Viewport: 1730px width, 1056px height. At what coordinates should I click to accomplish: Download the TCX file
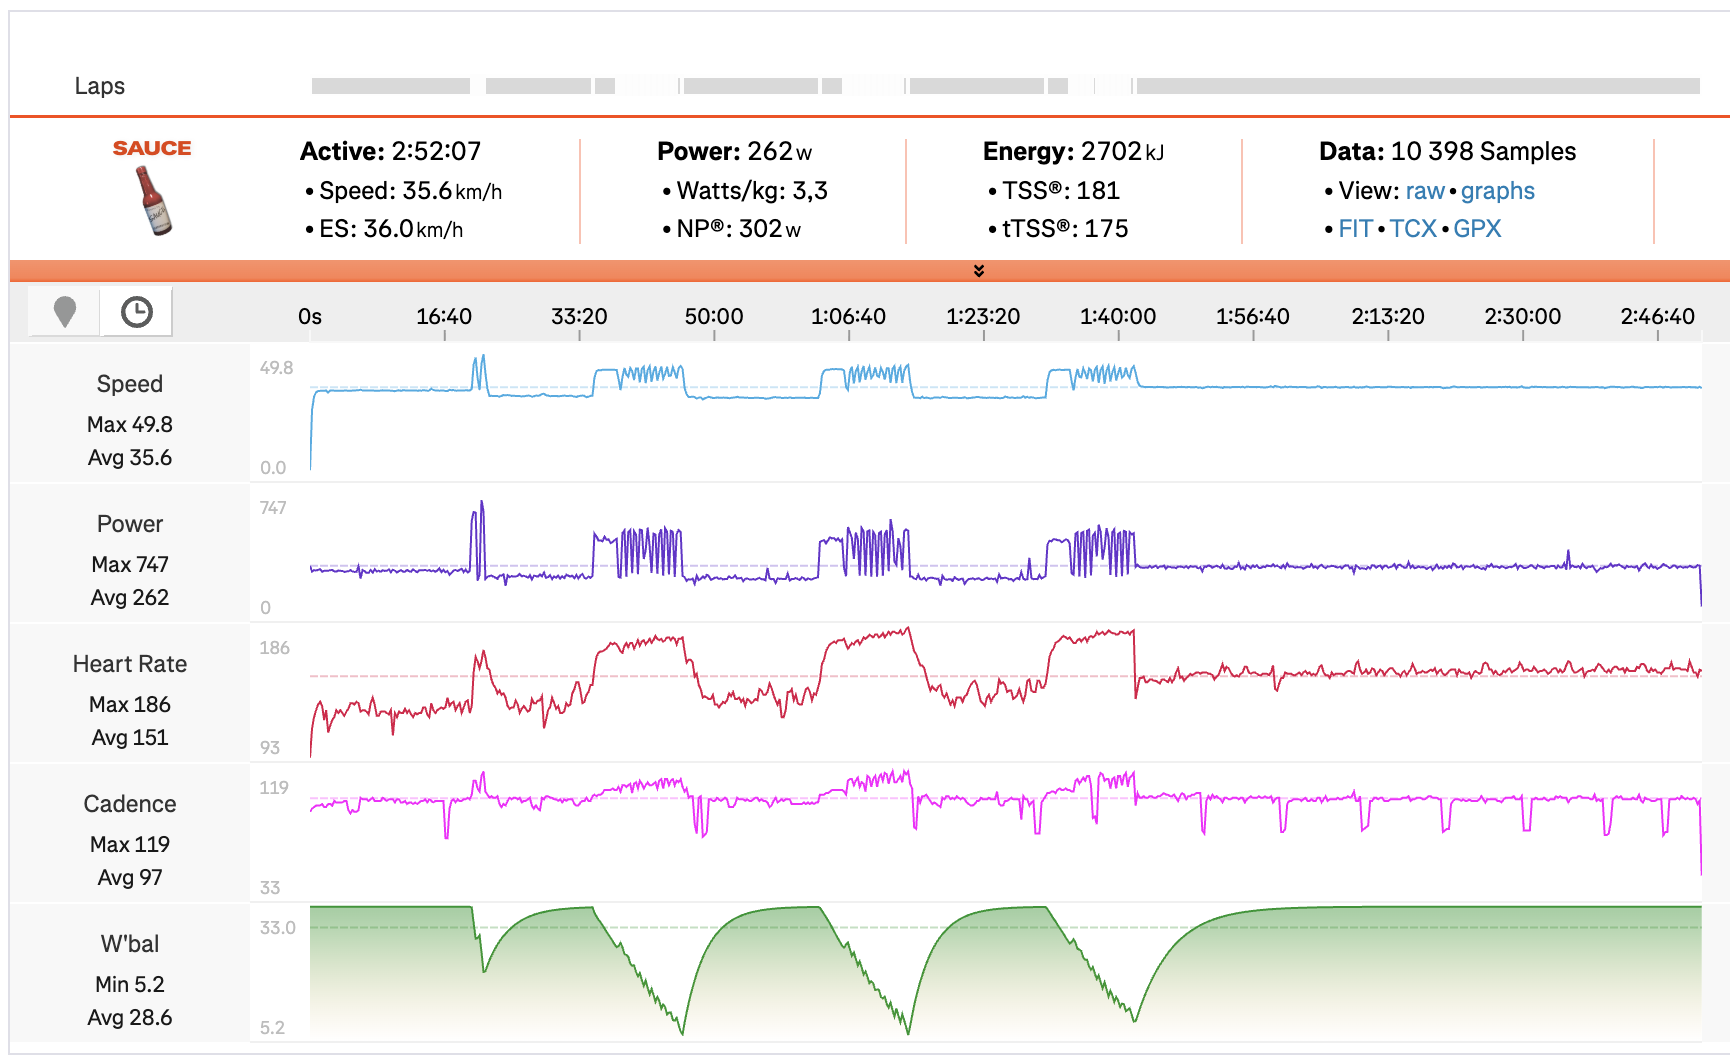coord(1413,229)
